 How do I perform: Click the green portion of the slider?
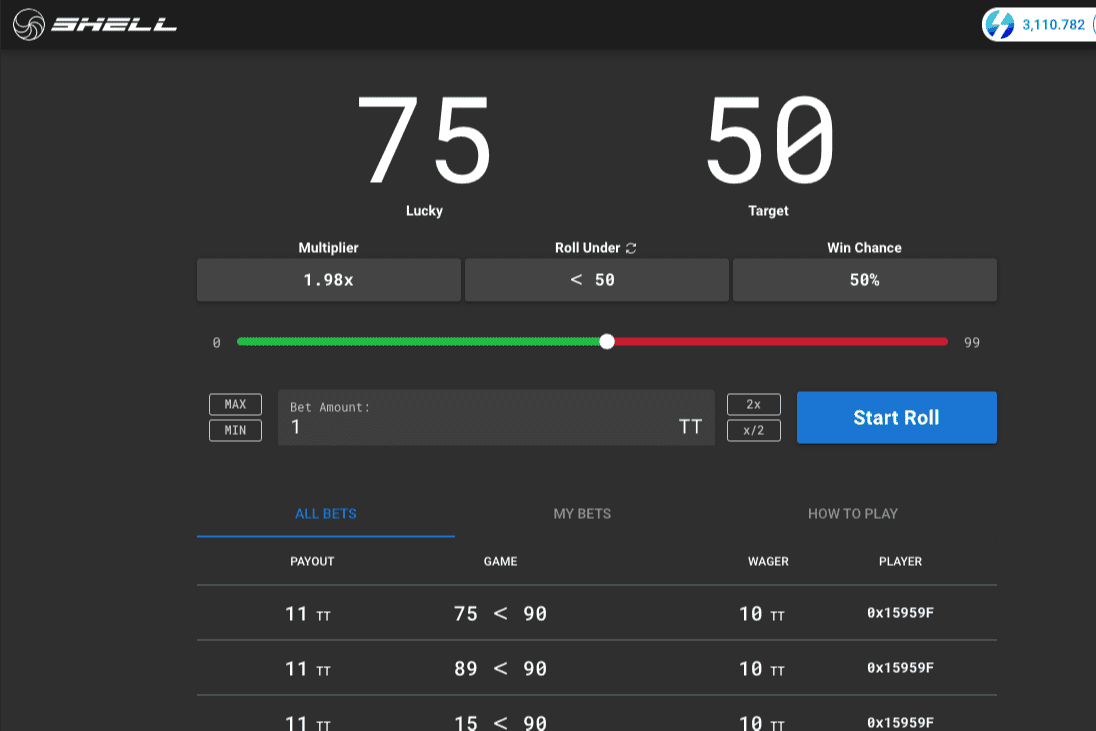(420, 342)
